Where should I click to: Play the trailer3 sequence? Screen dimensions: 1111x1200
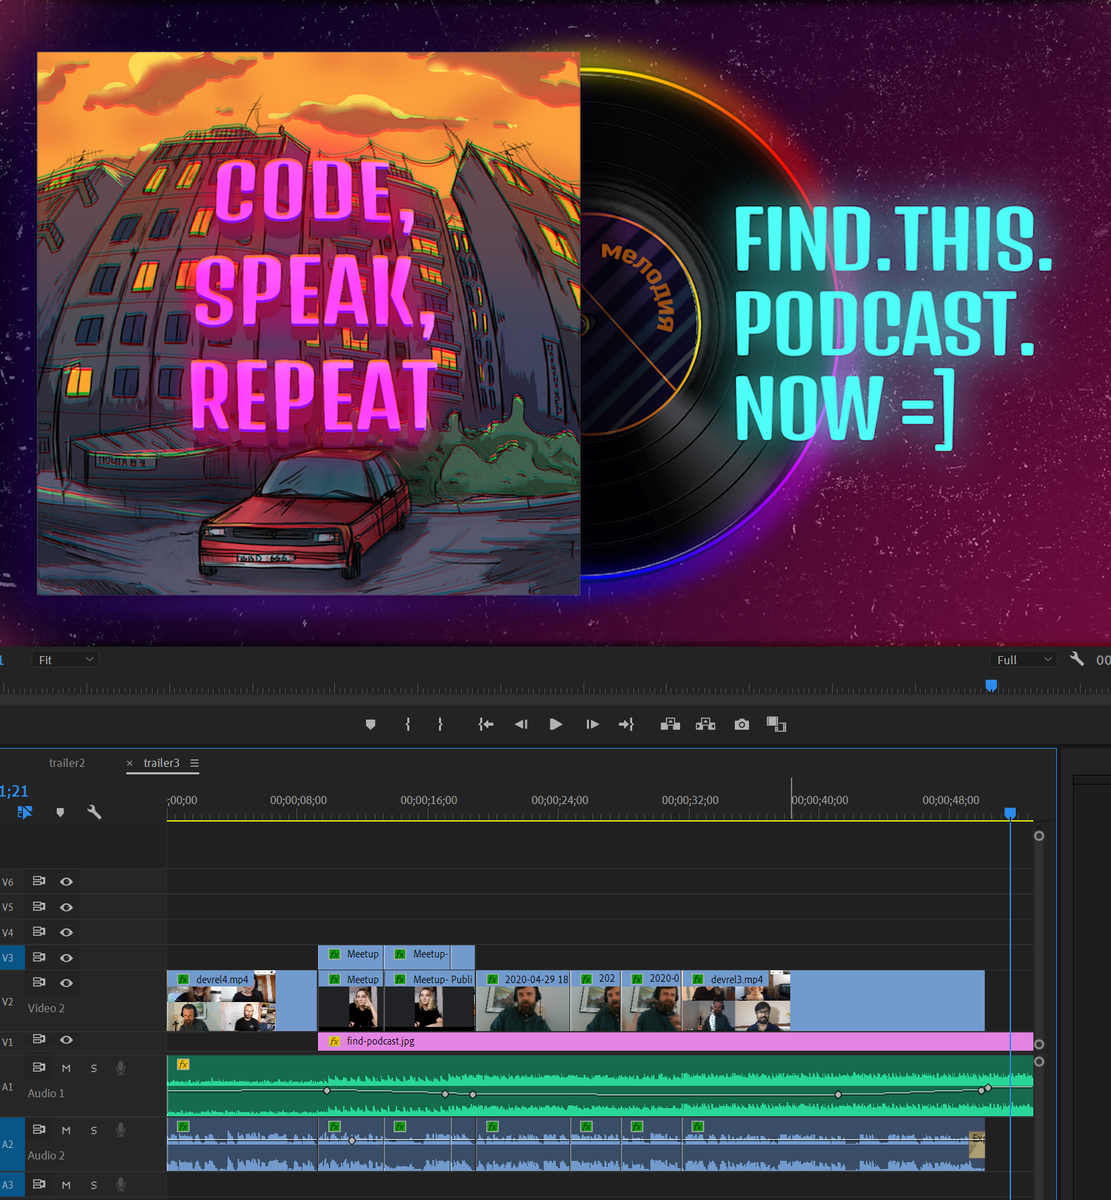556,724
